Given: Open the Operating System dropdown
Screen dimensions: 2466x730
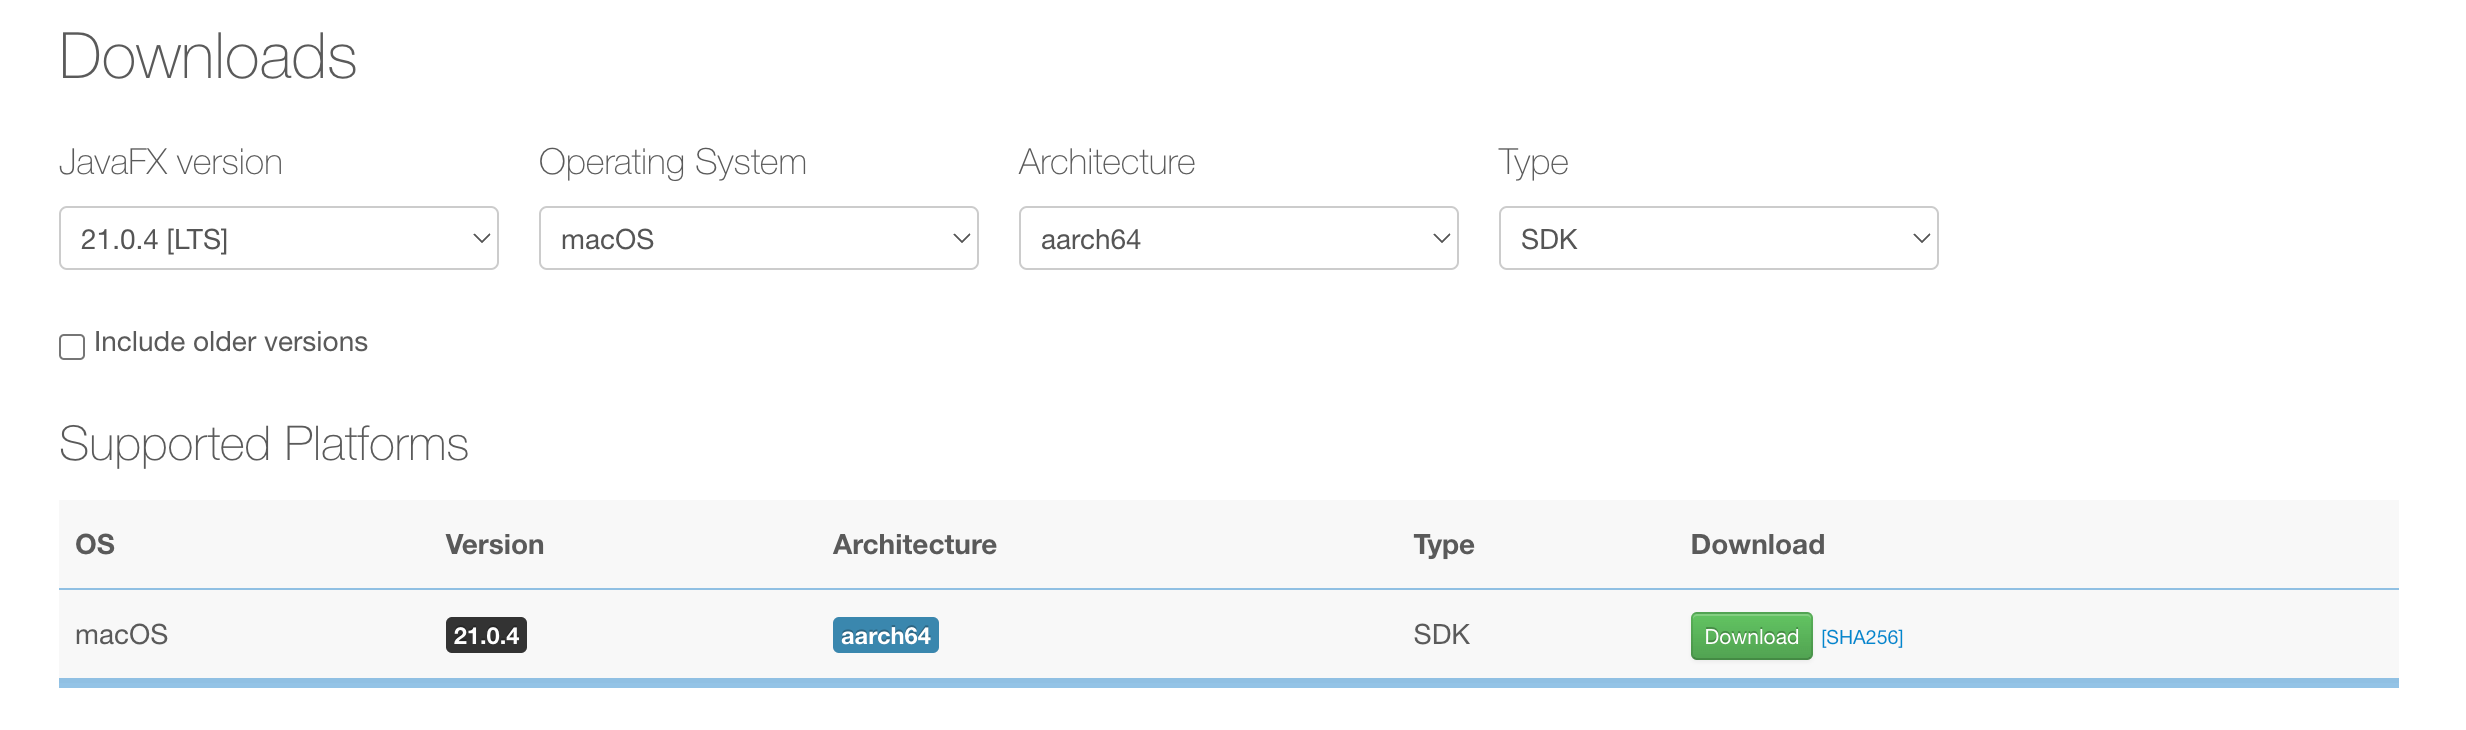Looking at the screenshot, I should [x=758, y=238].
